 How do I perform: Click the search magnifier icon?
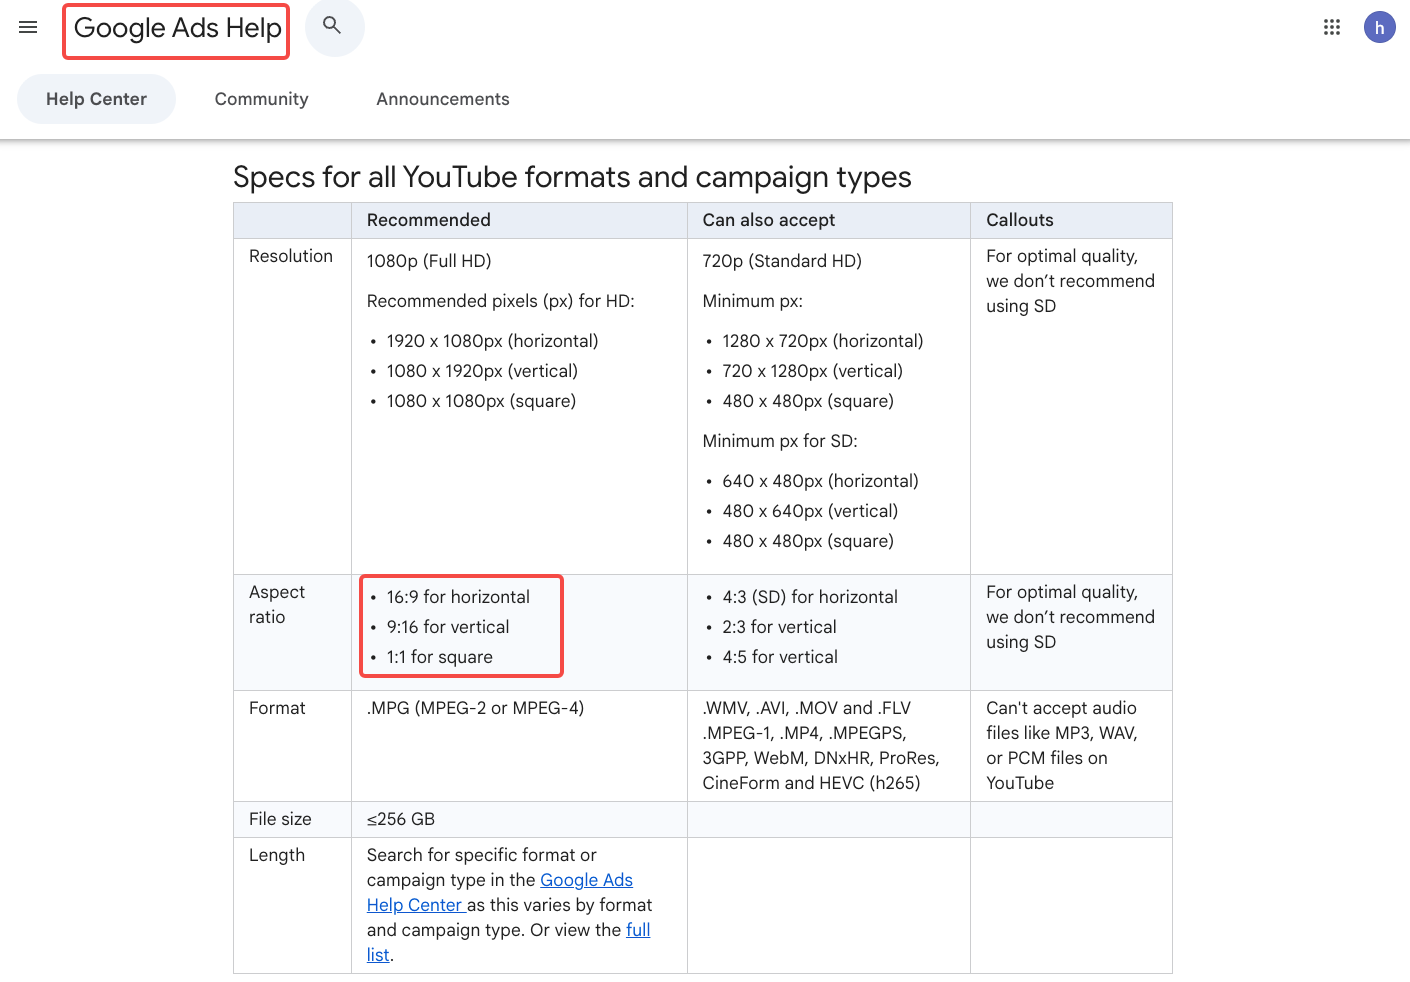click(334, 27)
